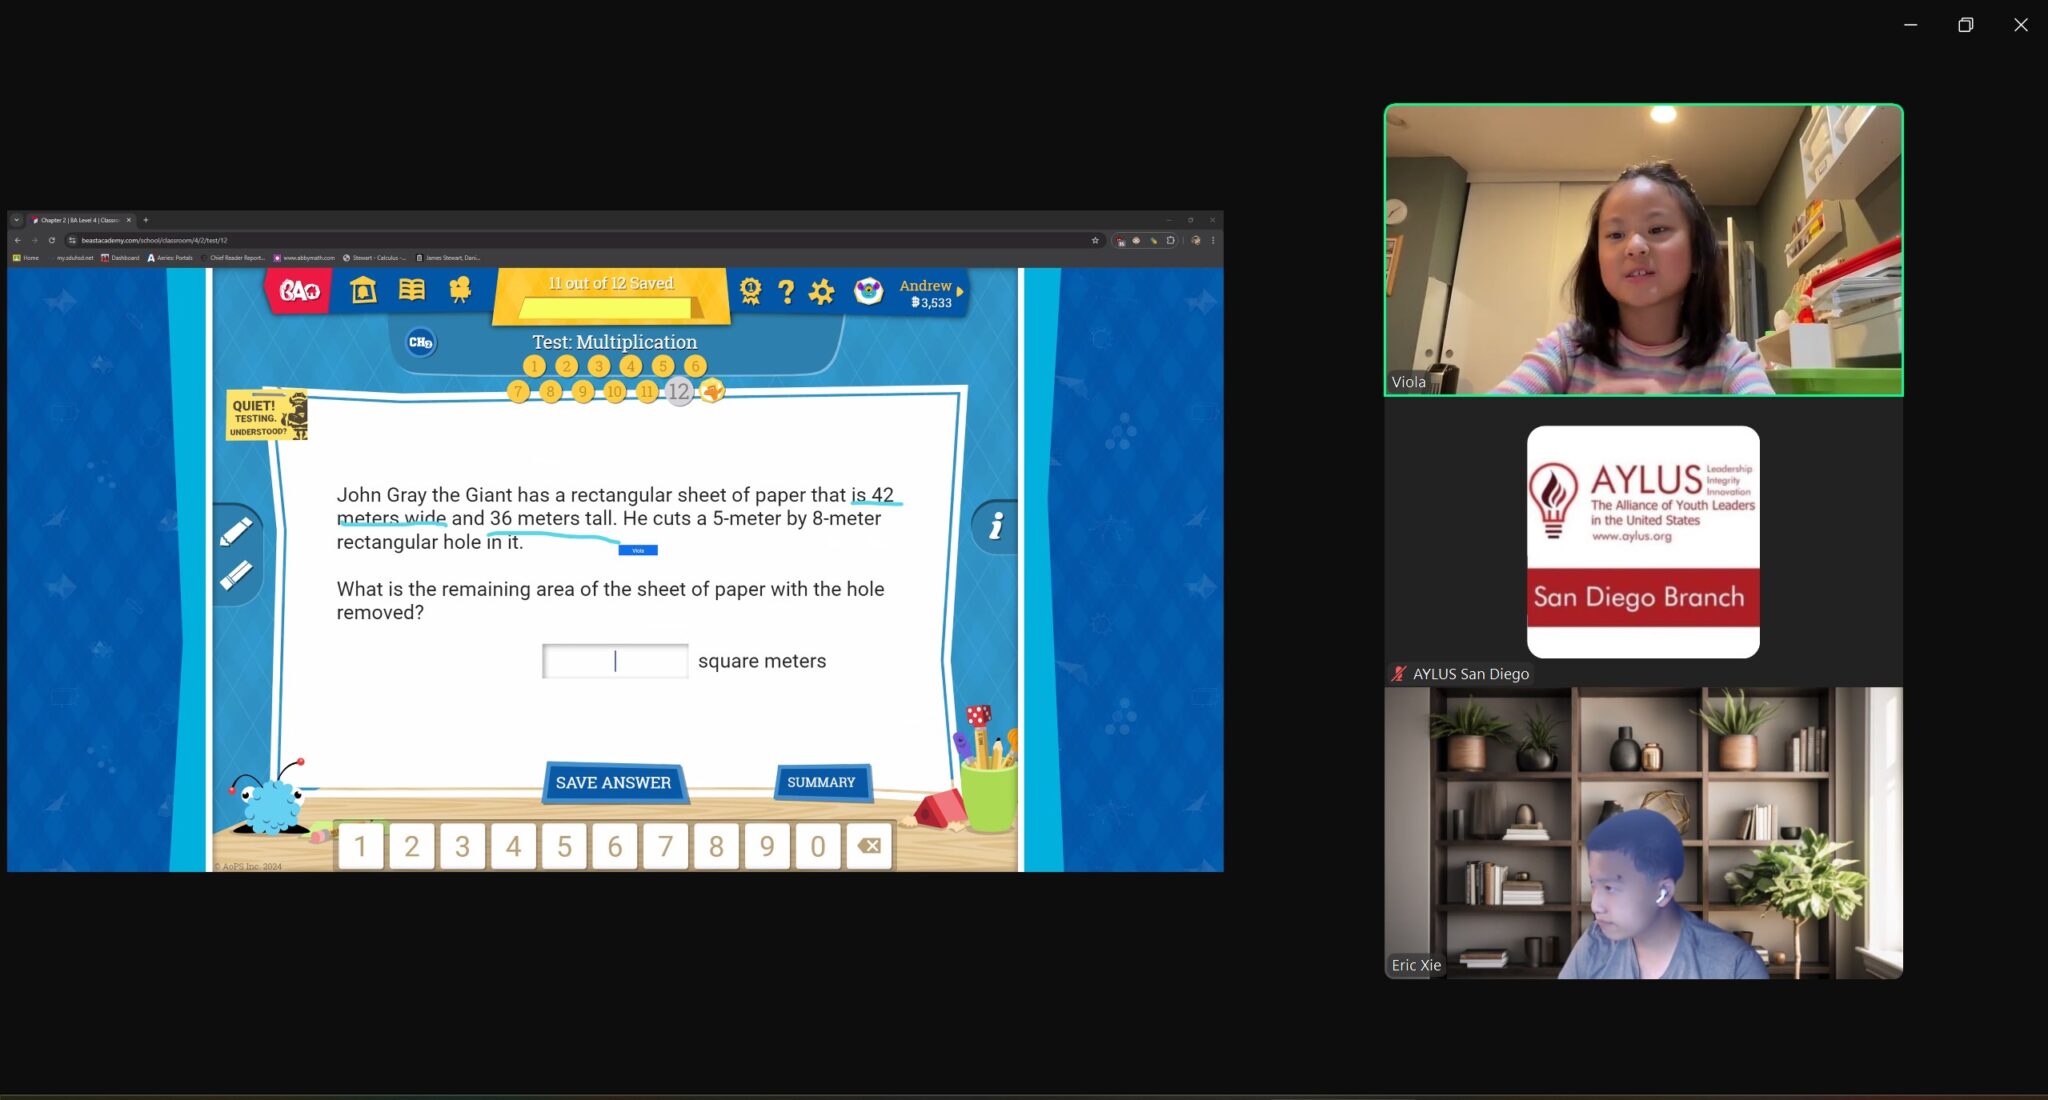This screenshot has height=1100, width=2048.
Task: Go to test question 9
Action: click(582, 391)
